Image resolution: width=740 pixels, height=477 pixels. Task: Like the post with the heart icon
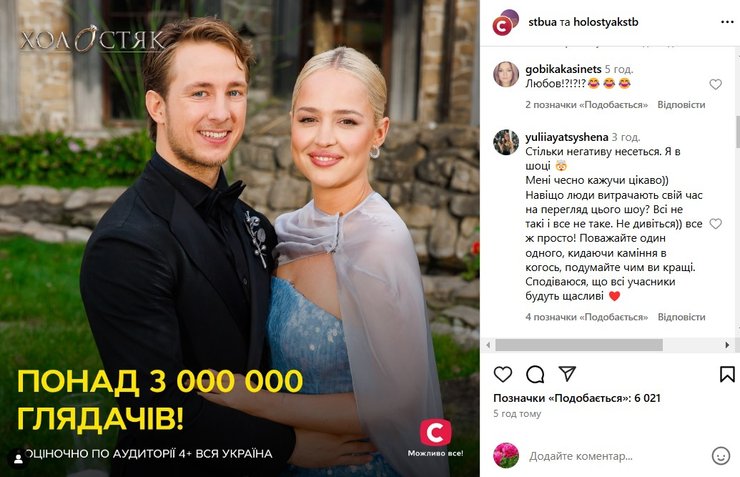pyautogui.click(x=503, y=374)
